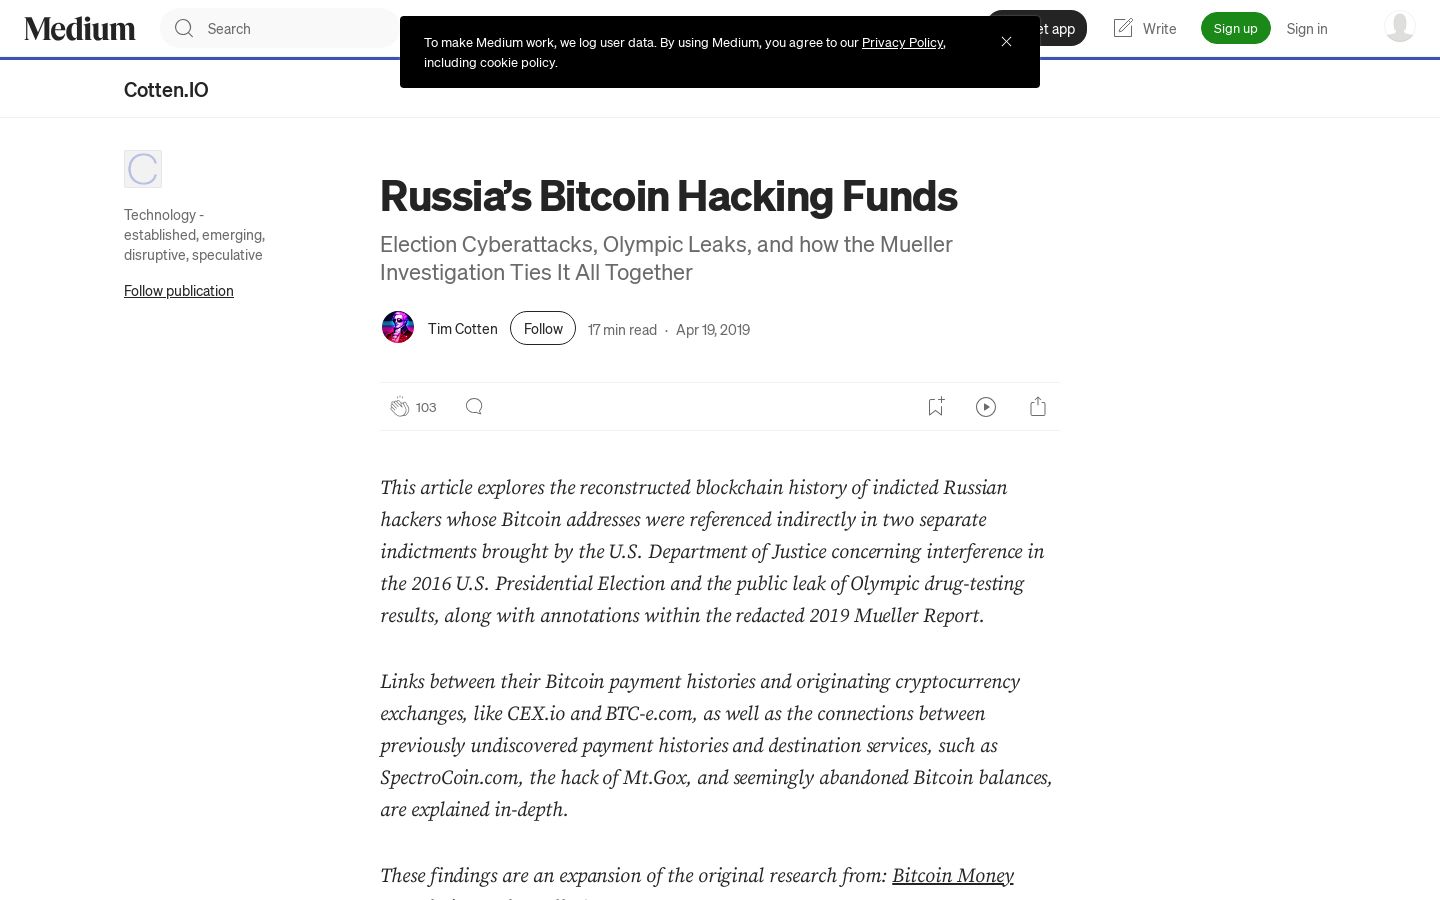
Task: Open the Bitcoin Money link in the article
Action: point(953,875)
